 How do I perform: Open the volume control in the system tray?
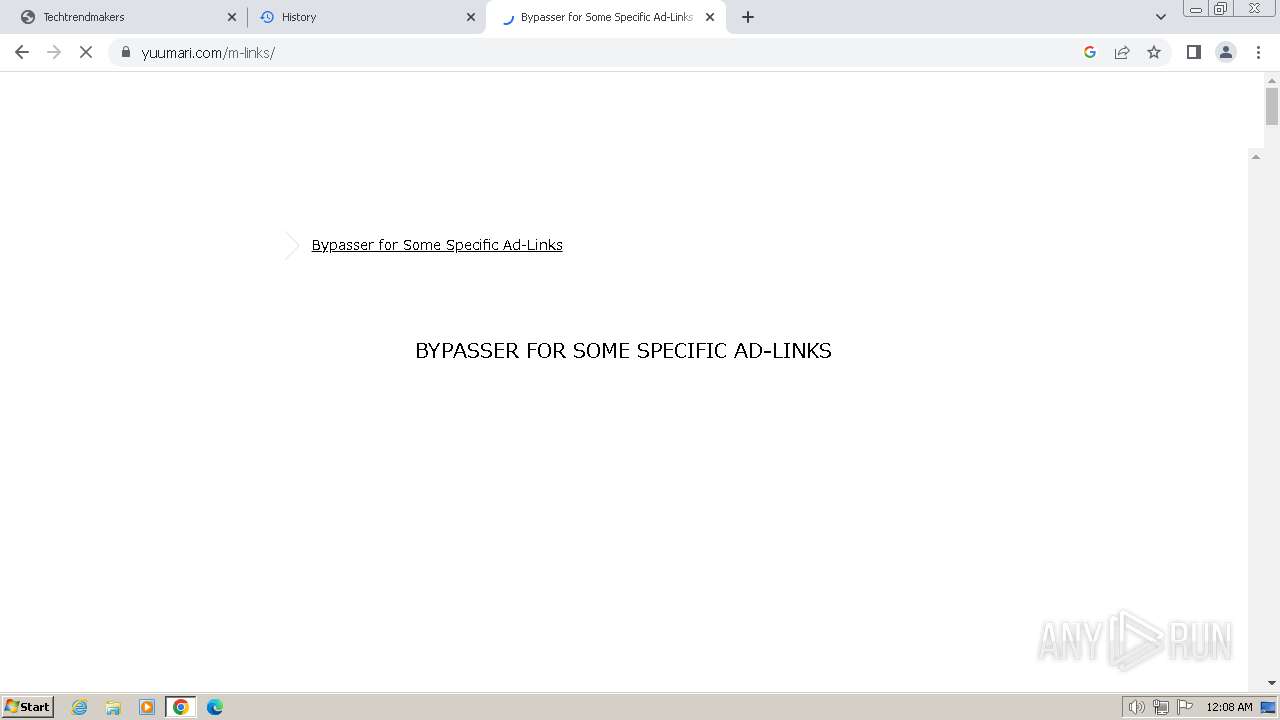click(x=1136, y=707)
